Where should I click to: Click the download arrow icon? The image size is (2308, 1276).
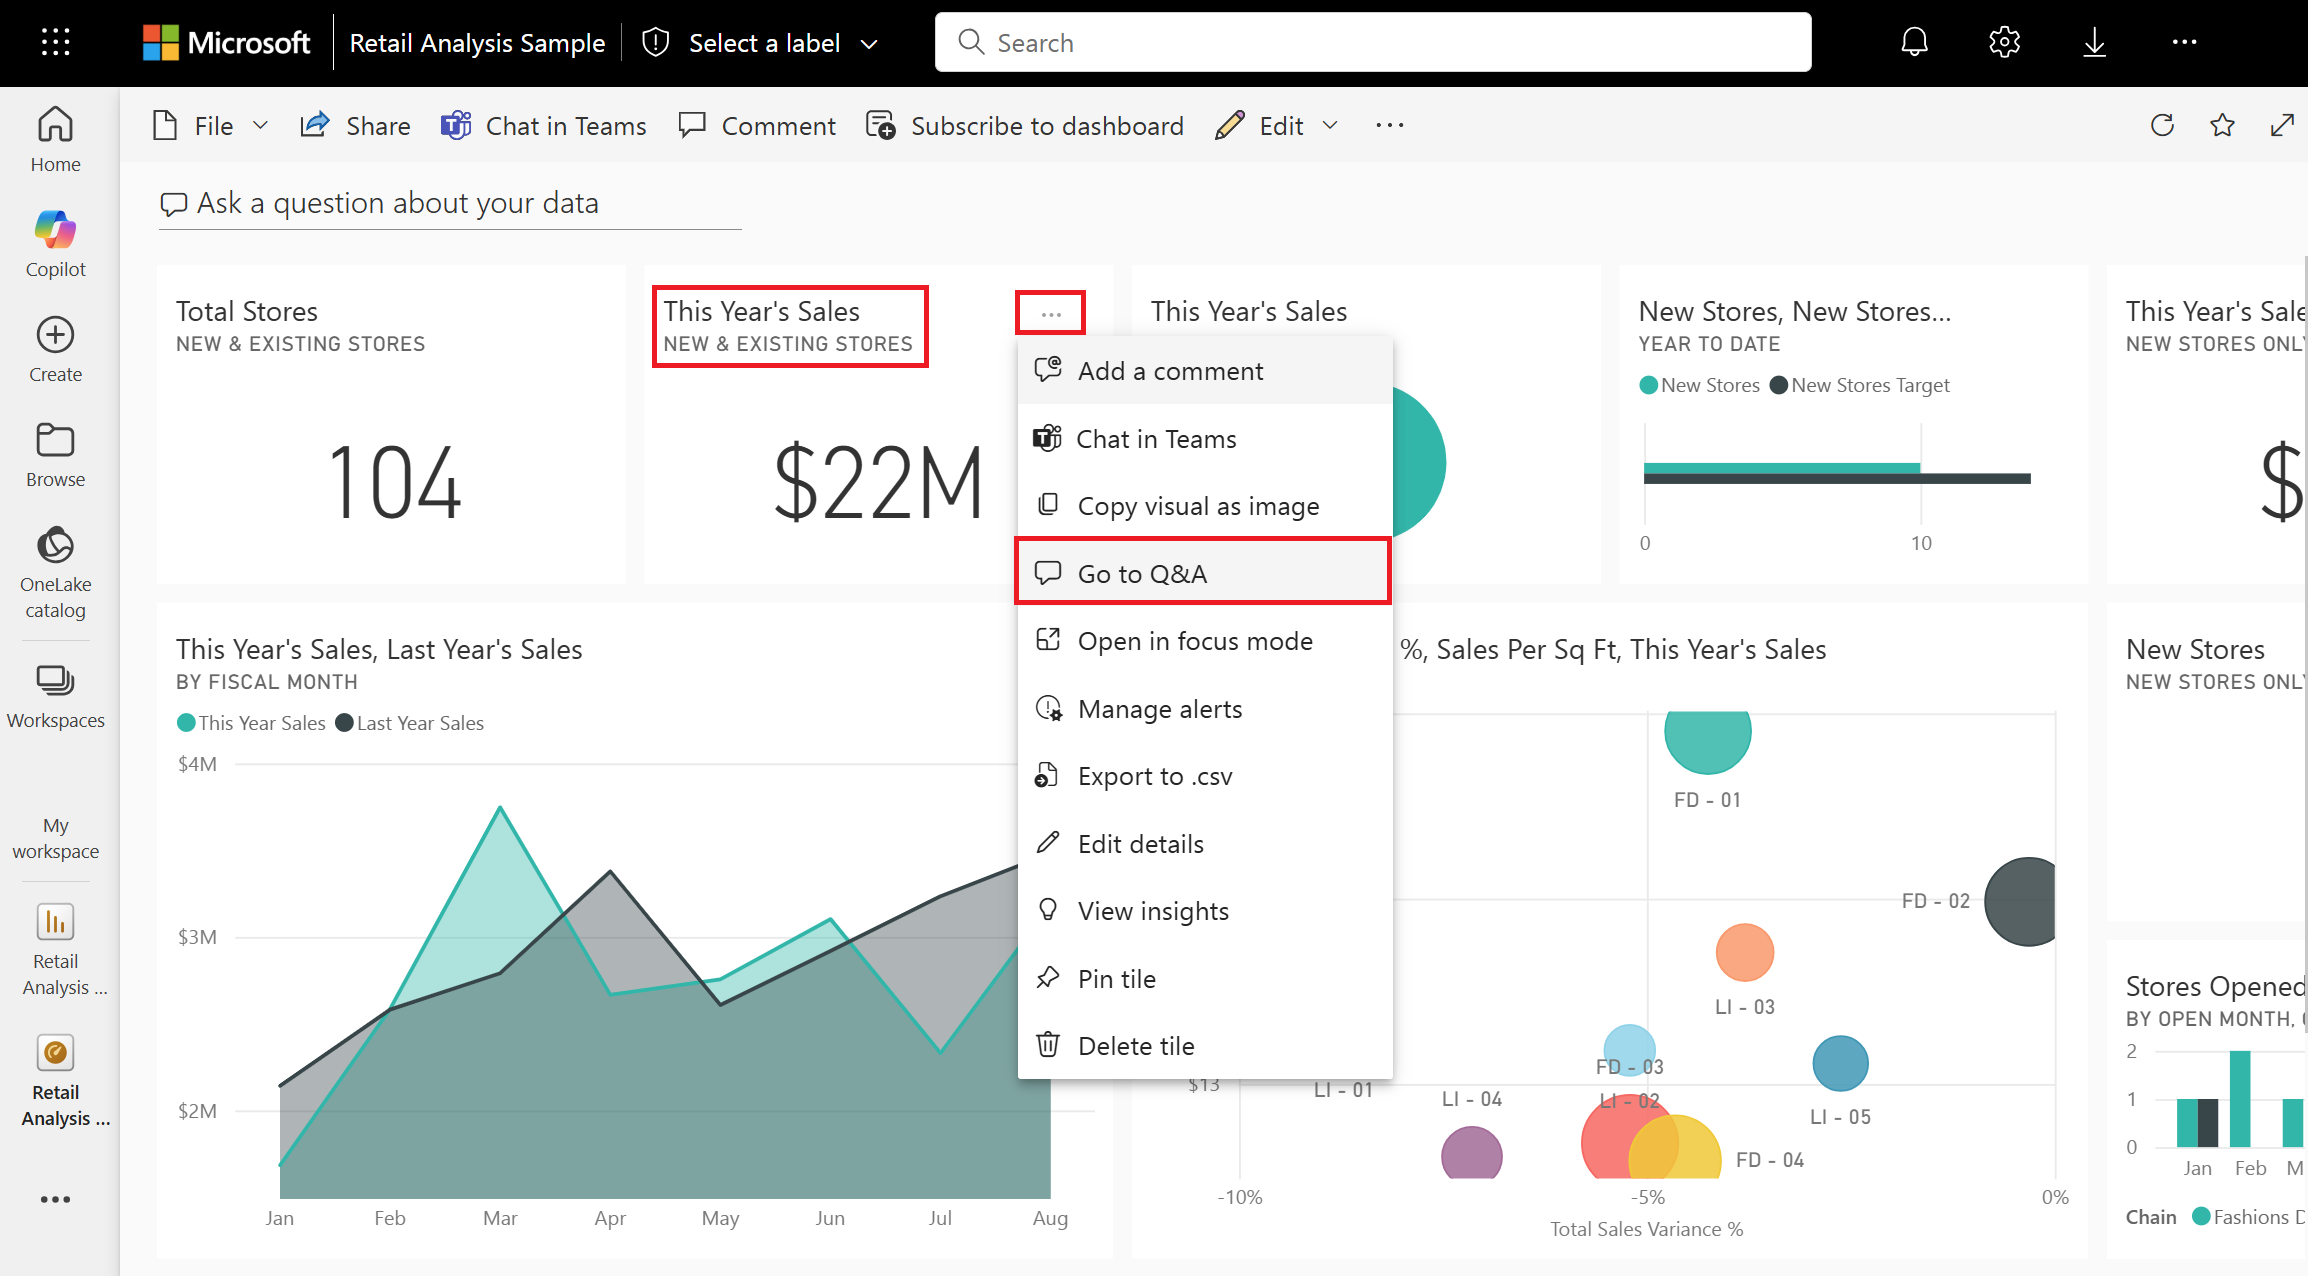coord(2094,42)
